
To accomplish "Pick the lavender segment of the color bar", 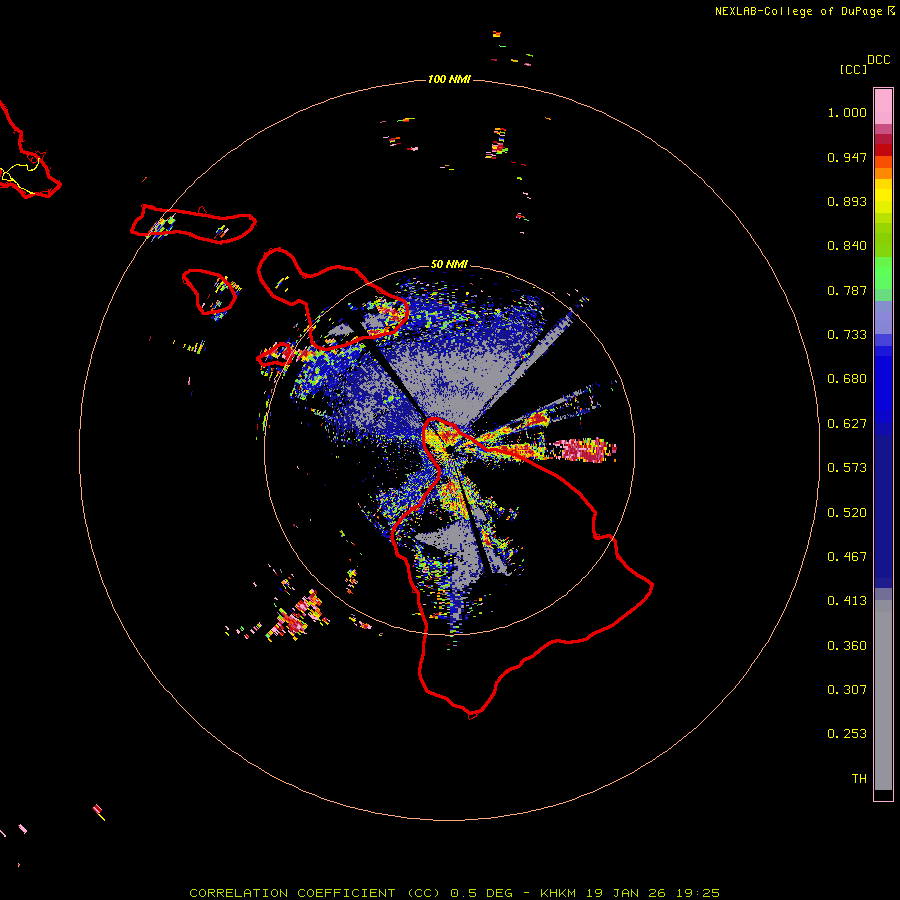I will [883, 317].
